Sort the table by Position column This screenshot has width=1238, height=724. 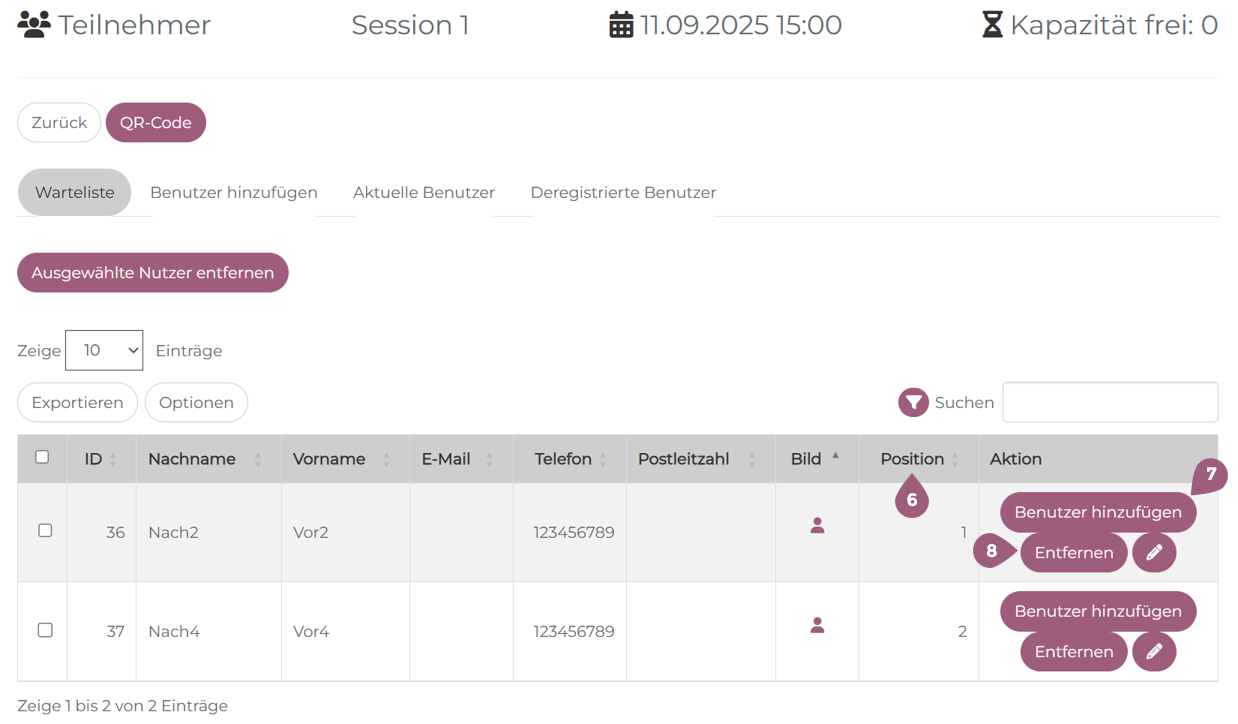[x=912, y=459]
